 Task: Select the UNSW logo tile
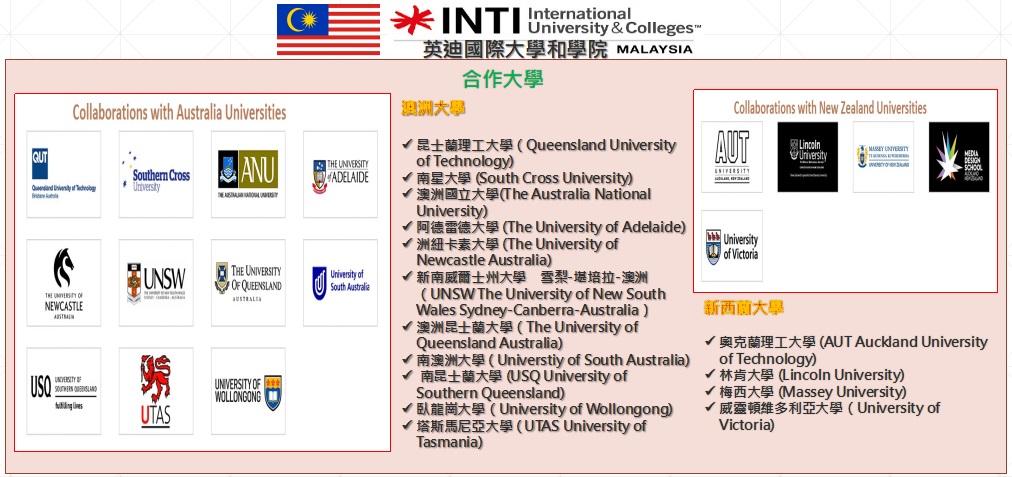(x=156, y=283)
